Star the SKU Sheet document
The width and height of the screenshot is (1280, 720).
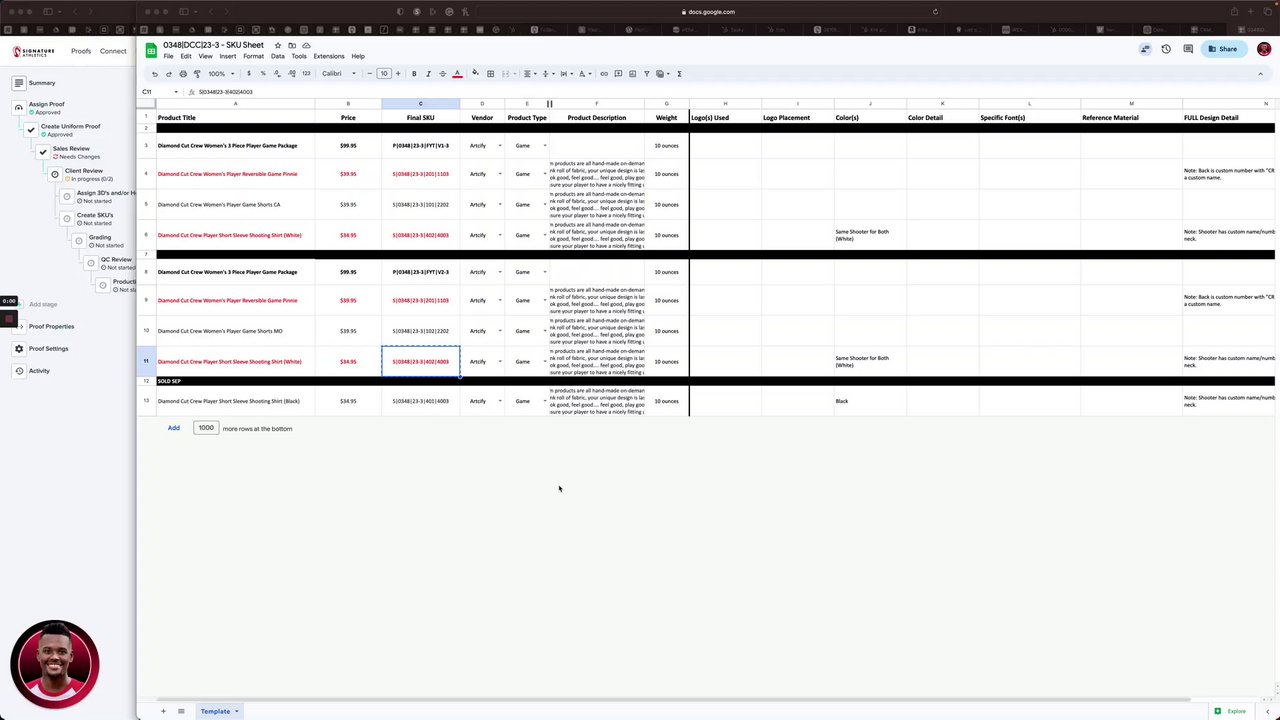(x=278, y=45)
